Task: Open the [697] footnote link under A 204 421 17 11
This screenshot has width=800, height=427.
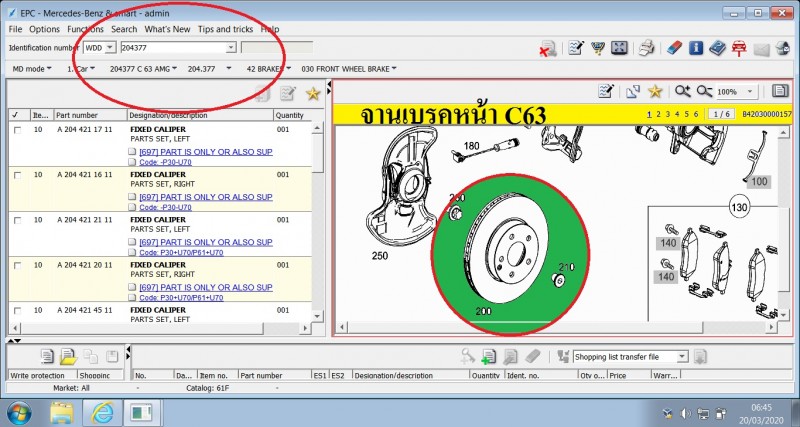Action: point(206,152)
